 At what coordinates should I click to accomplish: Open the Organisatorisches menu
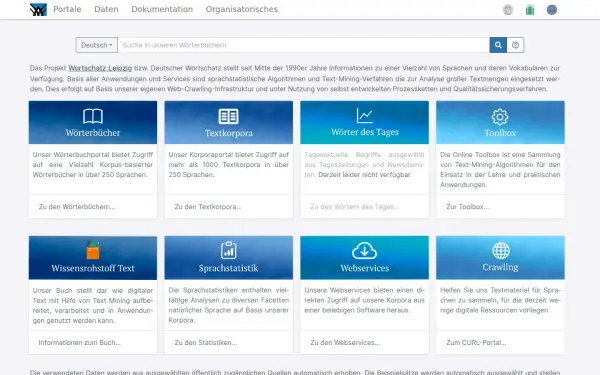[x=241, y=9]
